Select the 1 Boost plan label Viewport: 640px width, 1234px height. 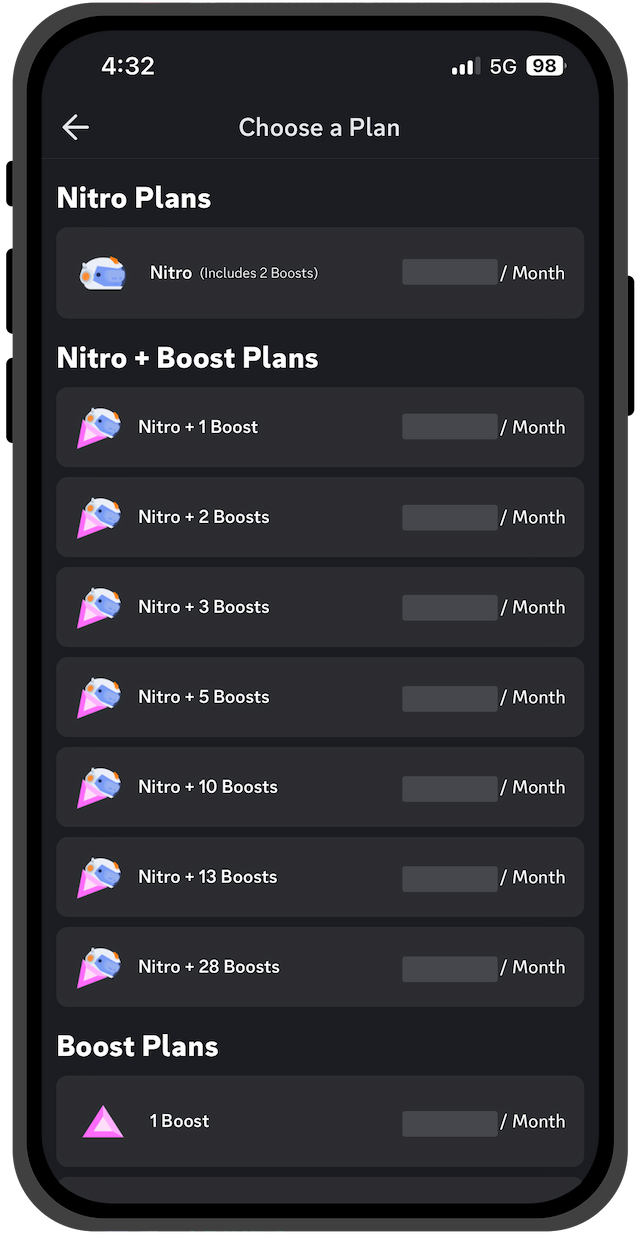[x=180, y=1121]
